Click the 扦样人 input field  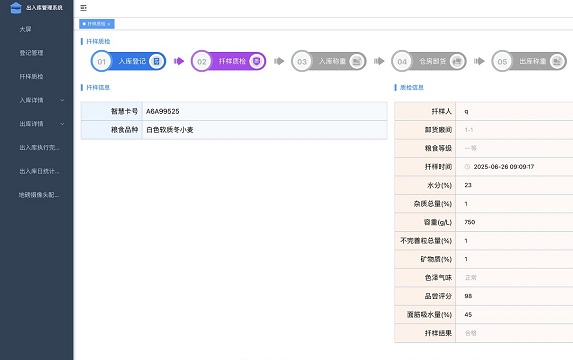pos(514,111)
